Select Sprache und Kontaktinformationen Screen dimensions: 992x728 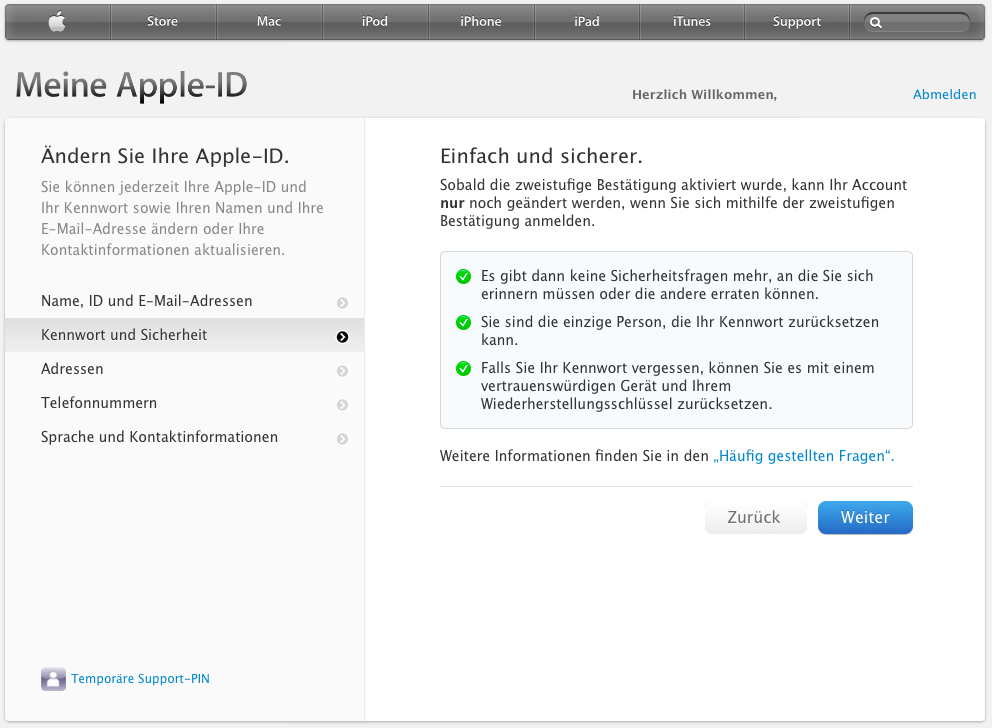click(x=185, y=437)
